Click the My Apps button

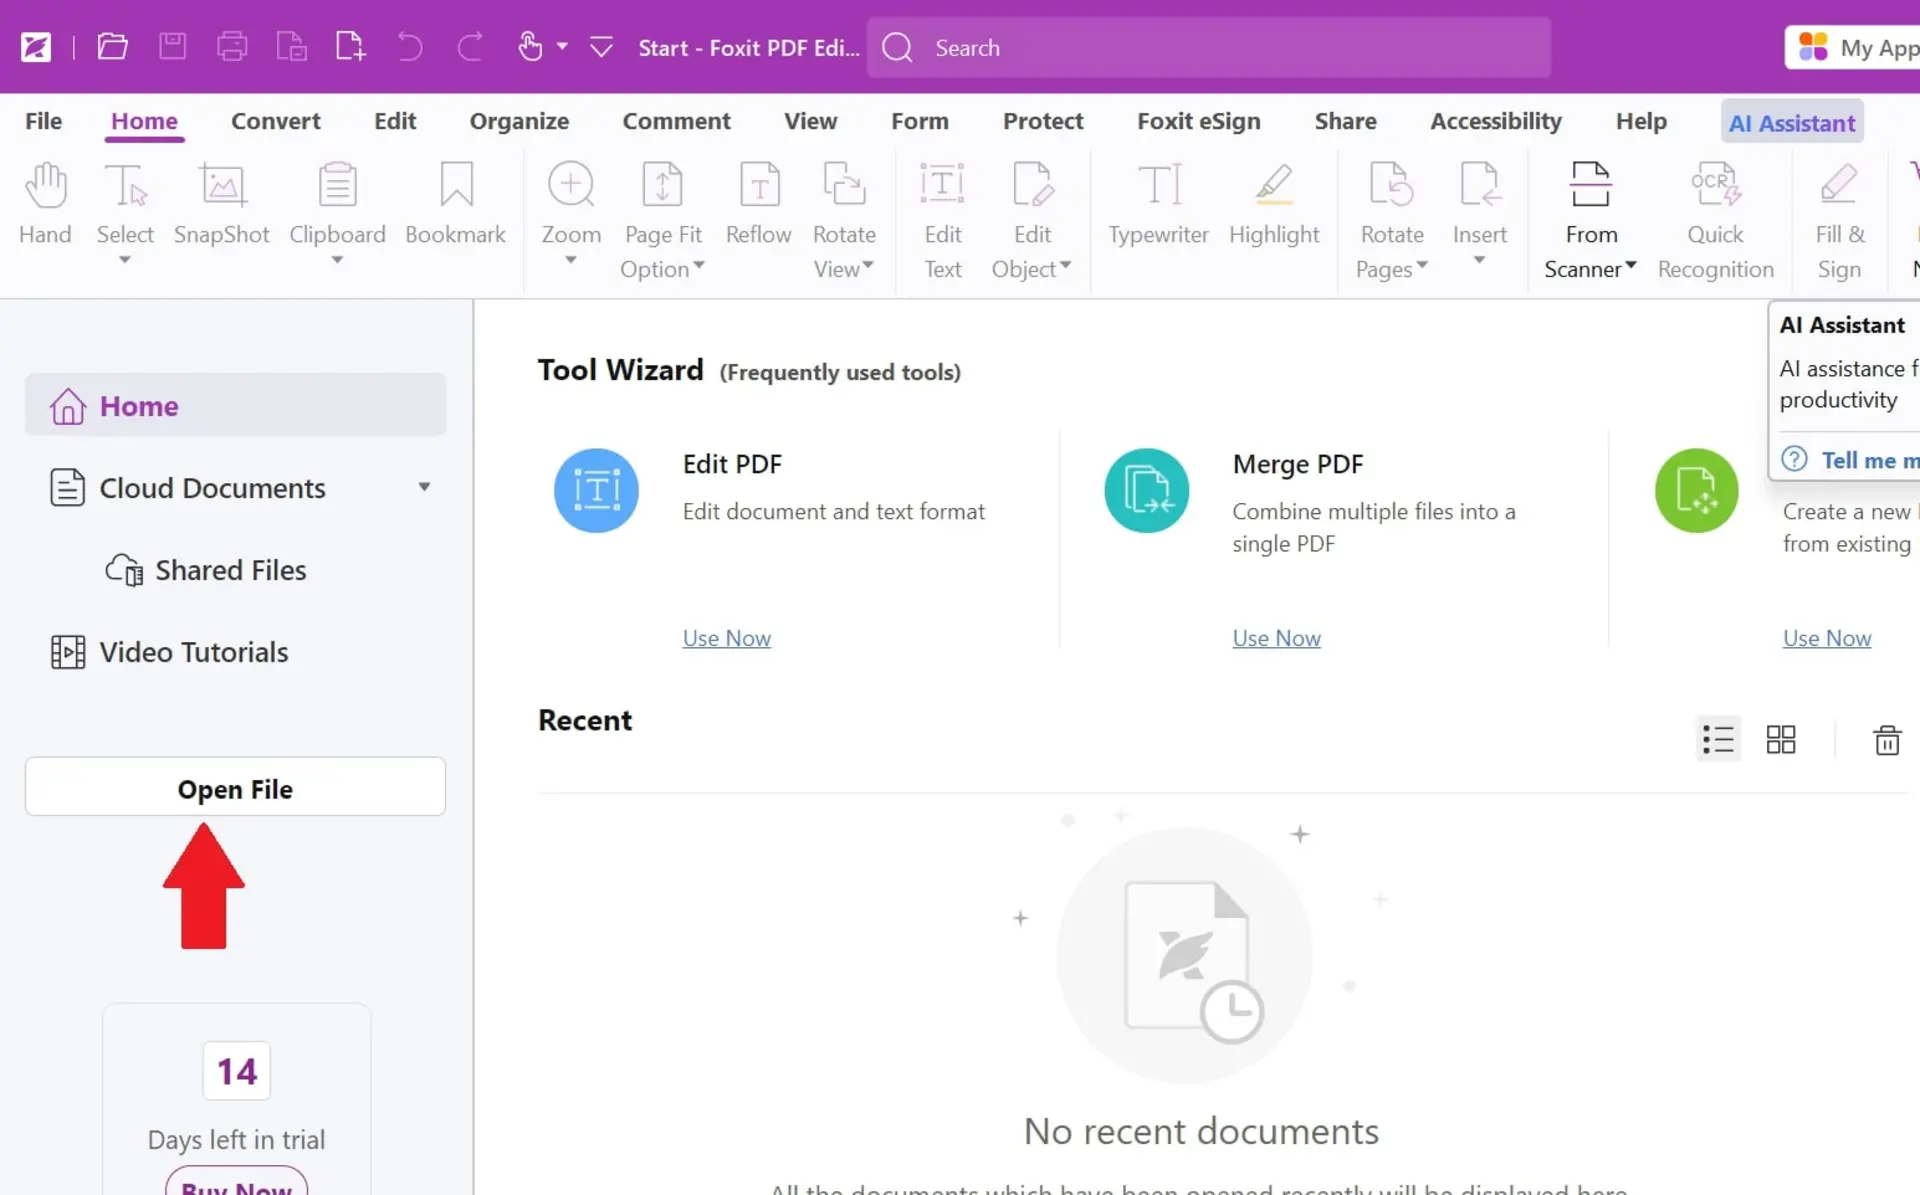coord(1854,47)
